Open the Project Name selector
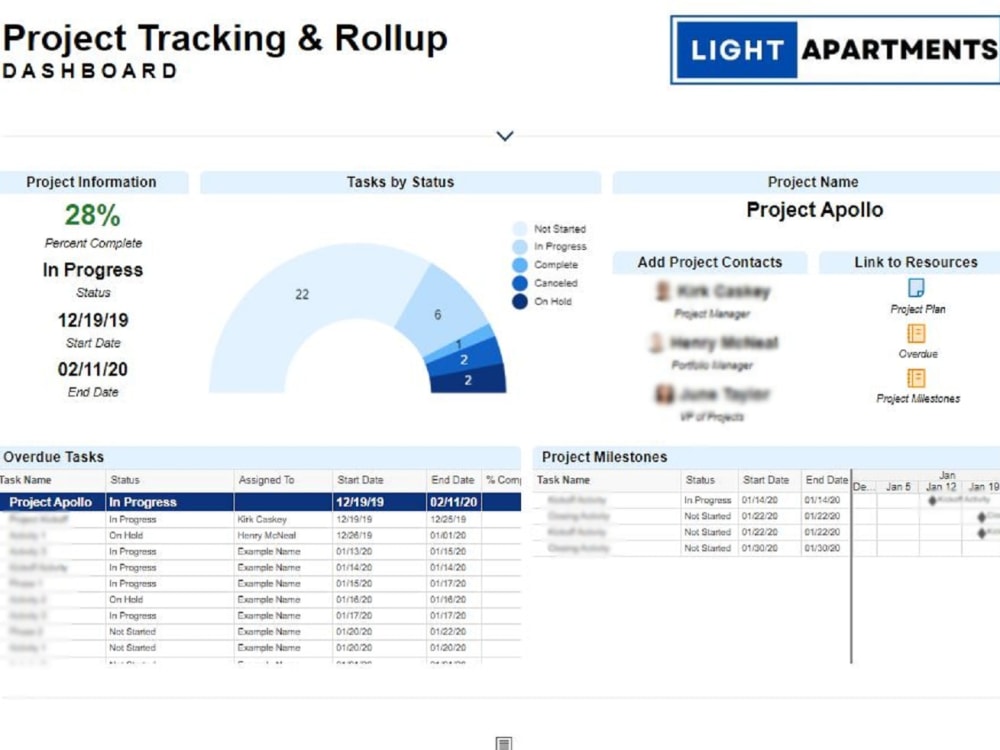Viewport: 1000px width, 750px height. pos(813,182)
